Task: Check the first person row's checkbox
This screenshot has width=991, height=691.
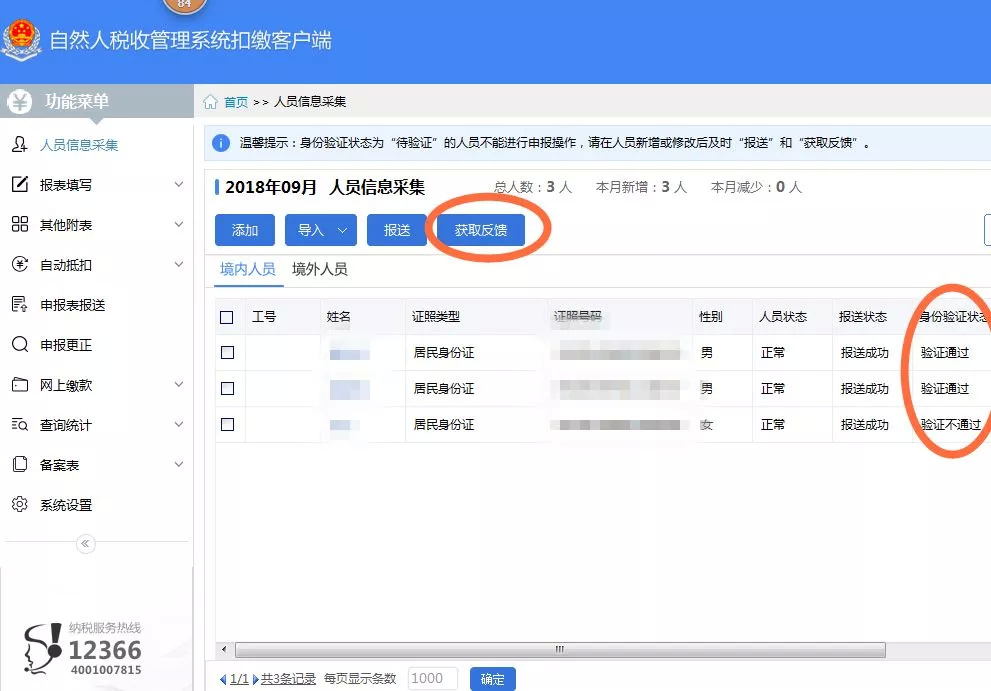Action: (x=227, y=352)
